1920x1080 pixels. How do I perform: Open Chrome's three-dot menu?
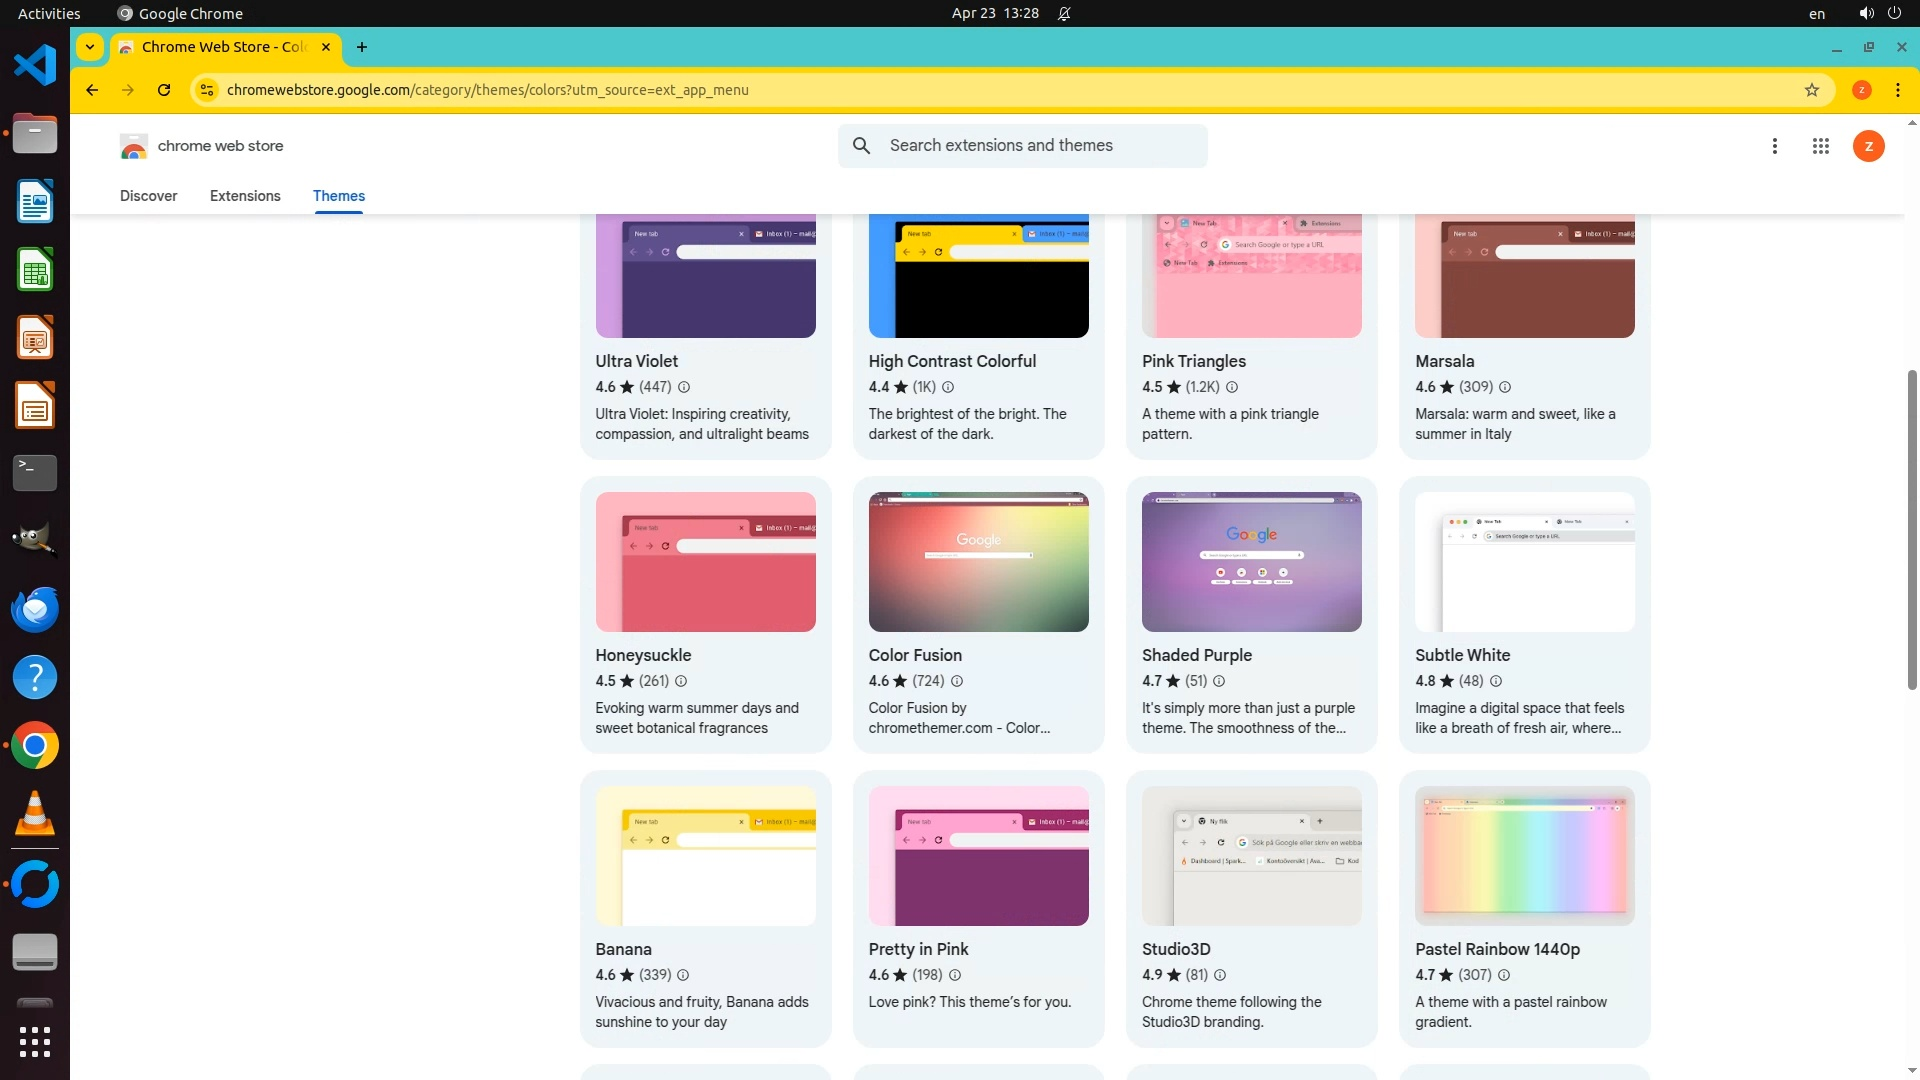point(1897,90)
